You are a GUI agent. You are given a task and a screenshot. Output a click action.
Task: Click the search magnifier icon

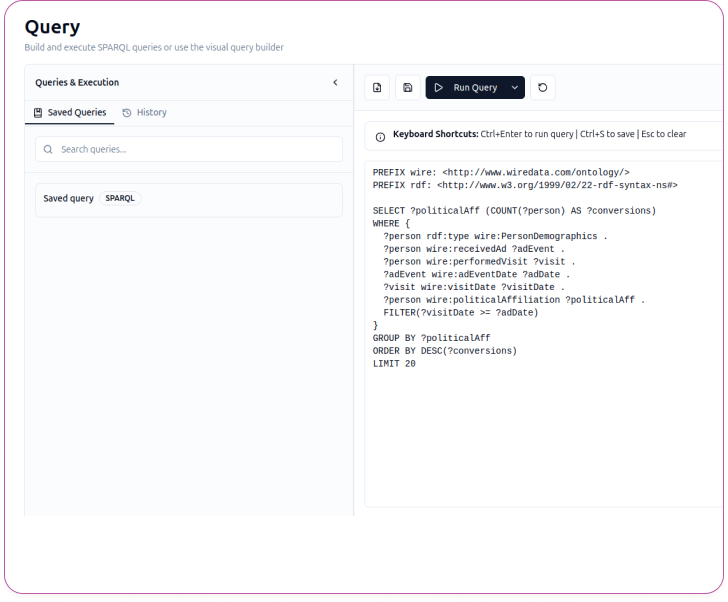click(x=48, y=149)
